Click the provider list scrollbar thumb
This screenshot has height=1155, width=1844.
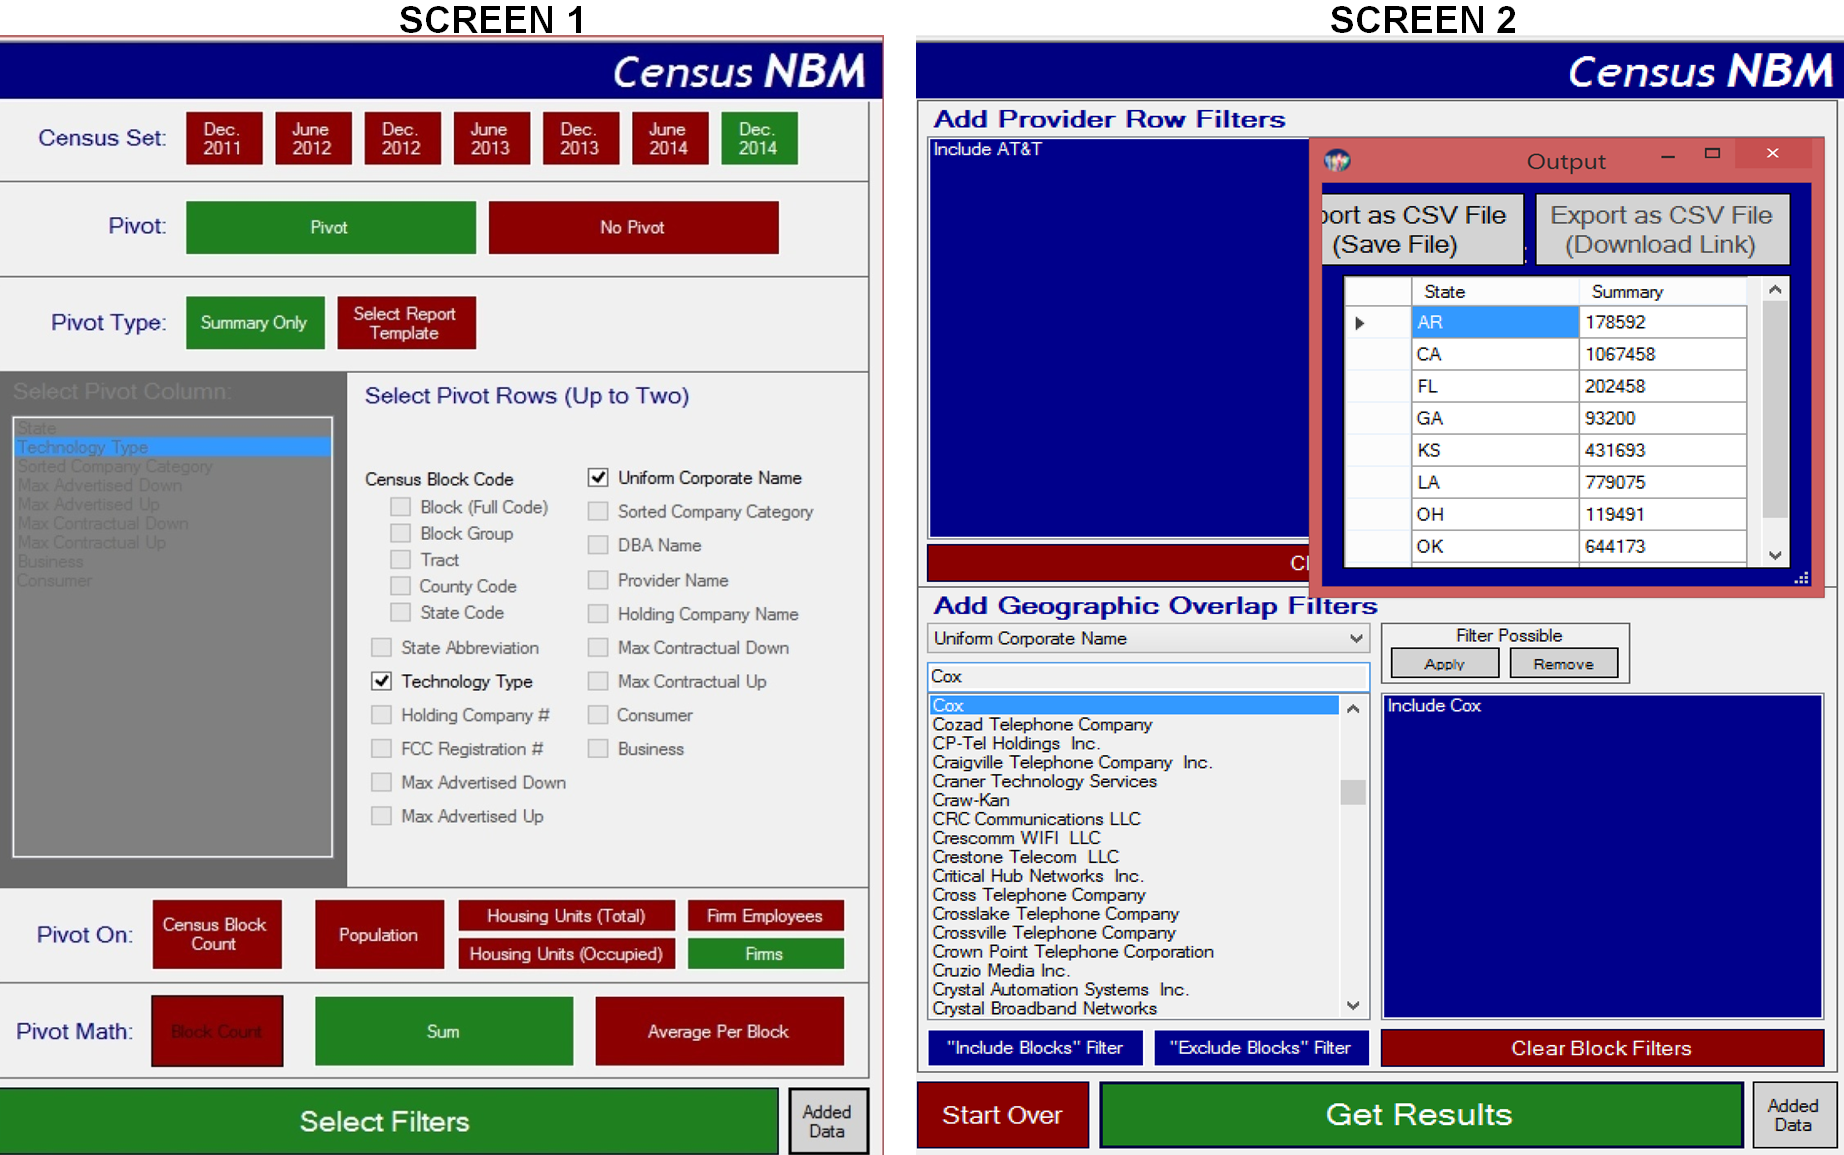[1353, 792]
